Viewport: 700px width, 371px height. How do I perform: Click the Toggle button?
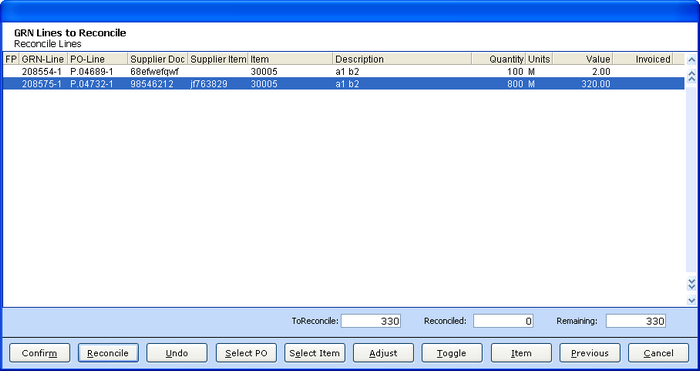[452, 353]
